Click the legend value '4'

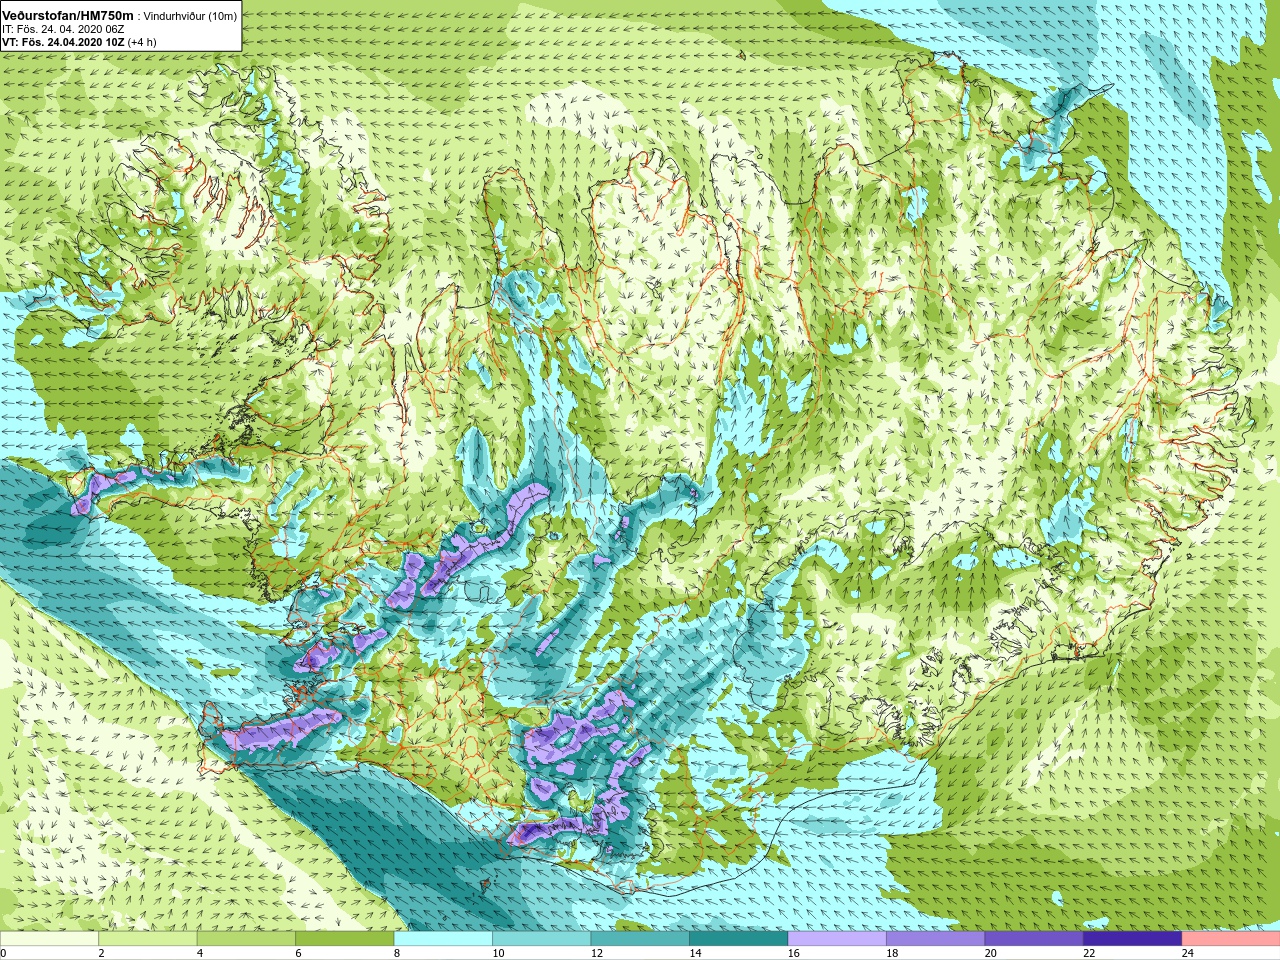(200, 953)
